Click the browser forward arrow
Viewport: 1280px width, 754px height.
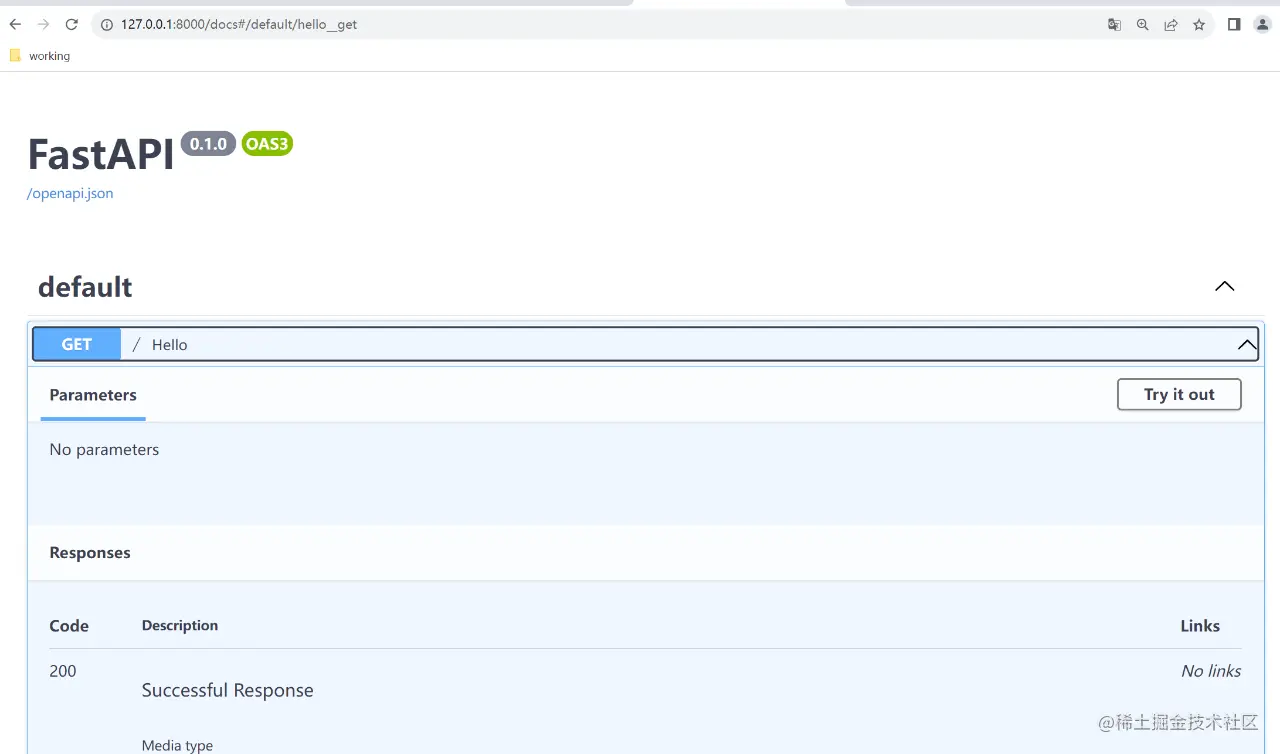click(43, 25)
